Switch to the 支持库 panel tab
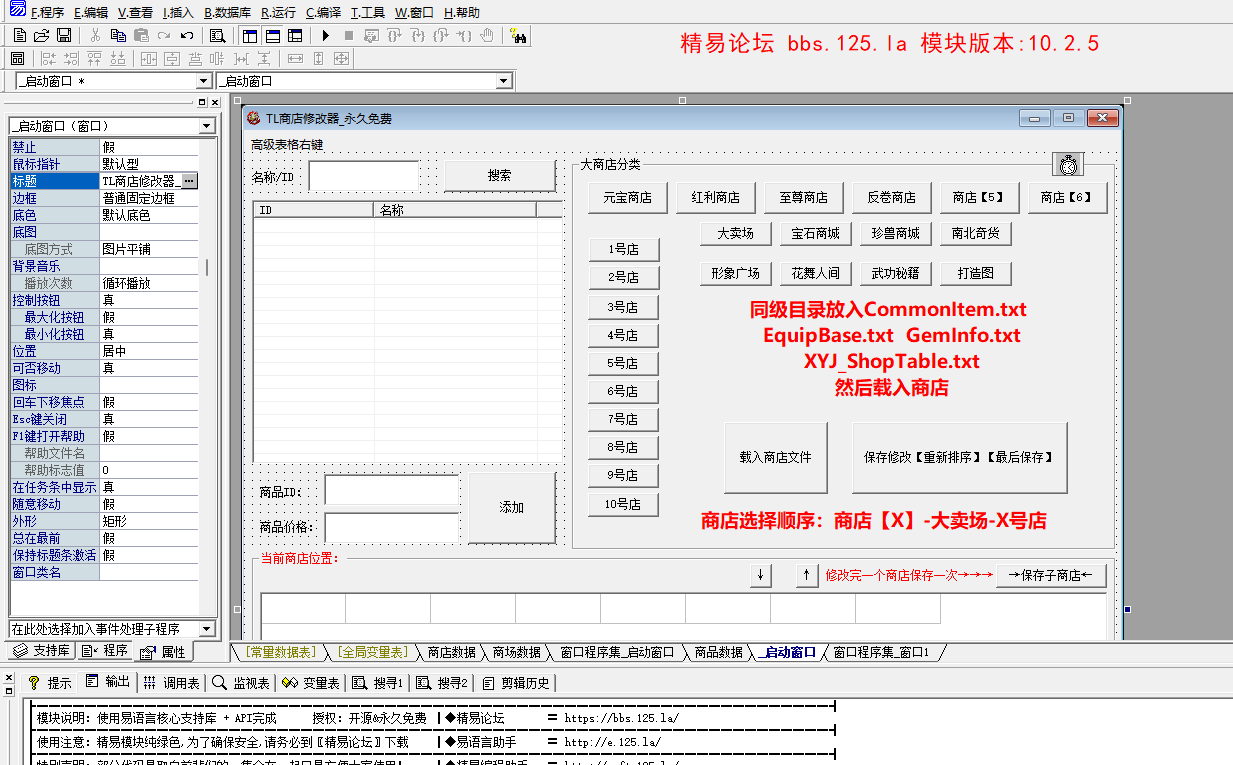The height and width of the screenshot is (765, 1233). pos(42,651)
